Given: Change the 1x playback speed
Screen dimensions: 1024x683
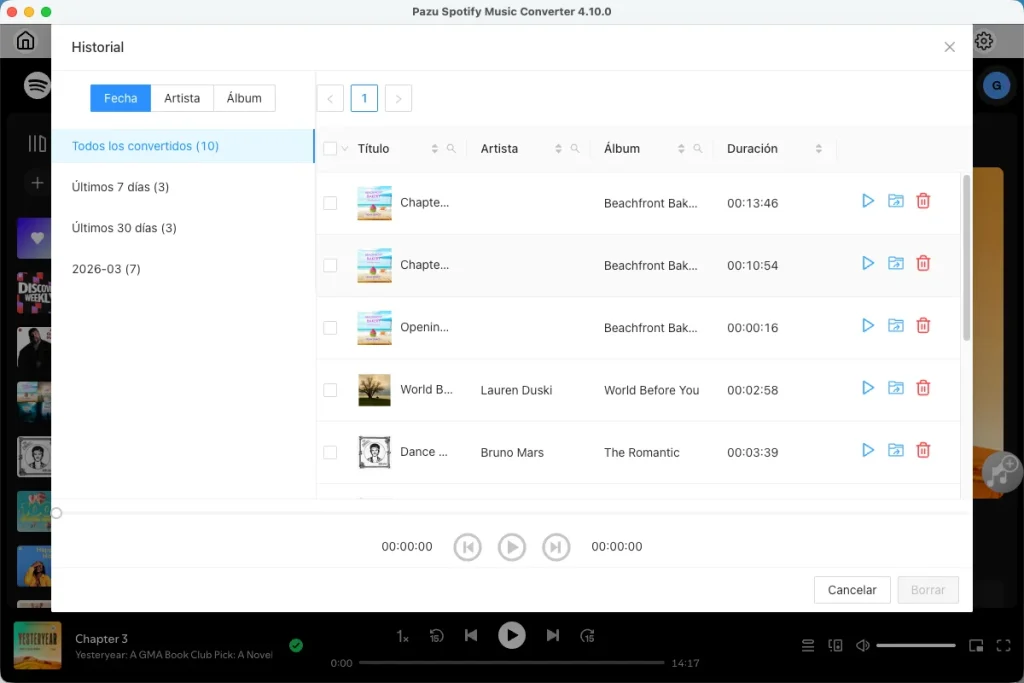Looking at the screenshot, I should coord(402,636).
